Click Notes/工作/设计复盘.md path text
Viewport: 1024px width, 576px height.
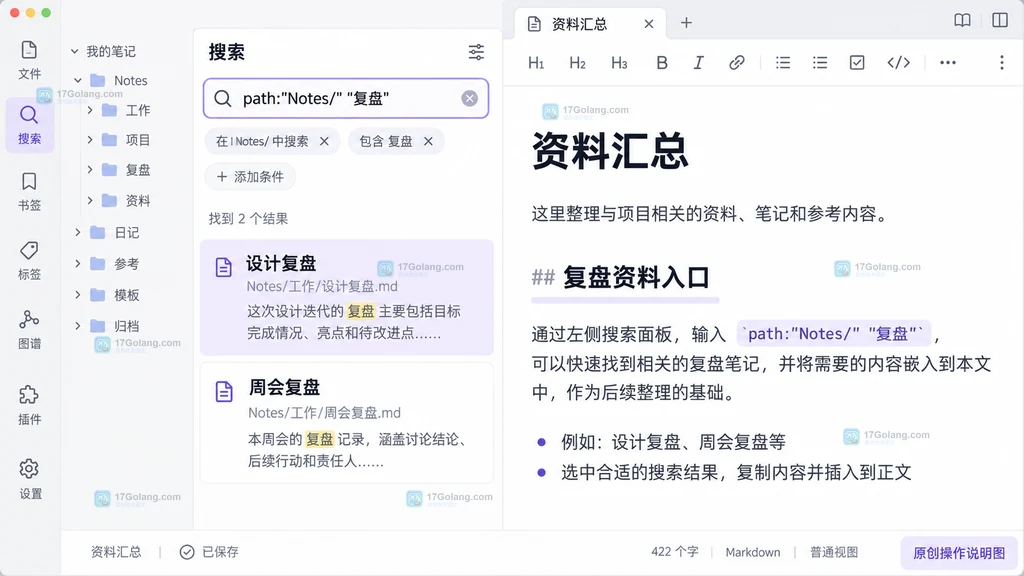pyautogui.click(x=322, y=287)
